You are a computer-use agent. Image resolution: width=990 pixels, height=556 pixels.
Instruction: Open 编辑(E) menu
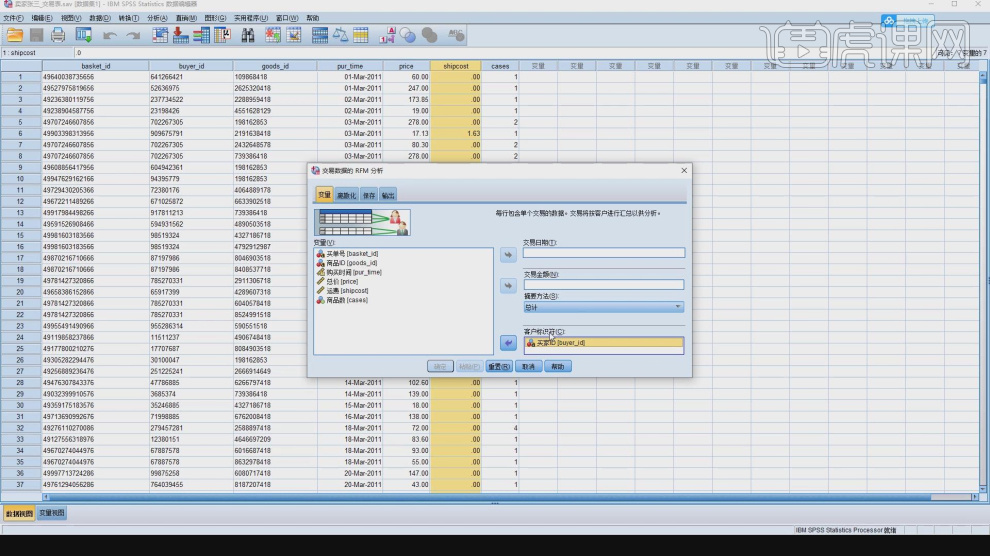click(x=42, y=18)
